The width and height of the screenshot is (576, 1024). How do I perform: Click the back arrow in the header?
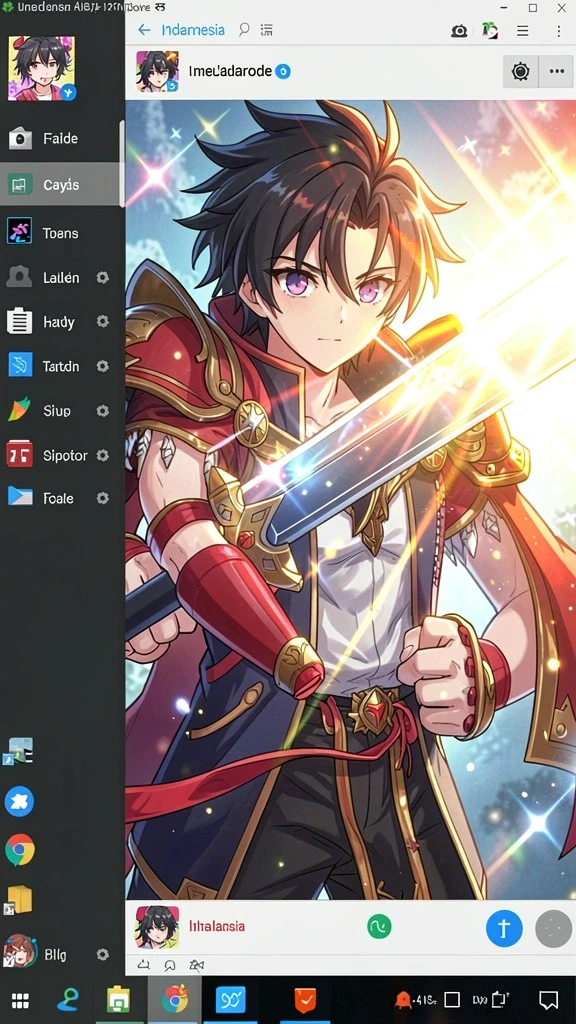pyautogui.click(x=144, y=30)
